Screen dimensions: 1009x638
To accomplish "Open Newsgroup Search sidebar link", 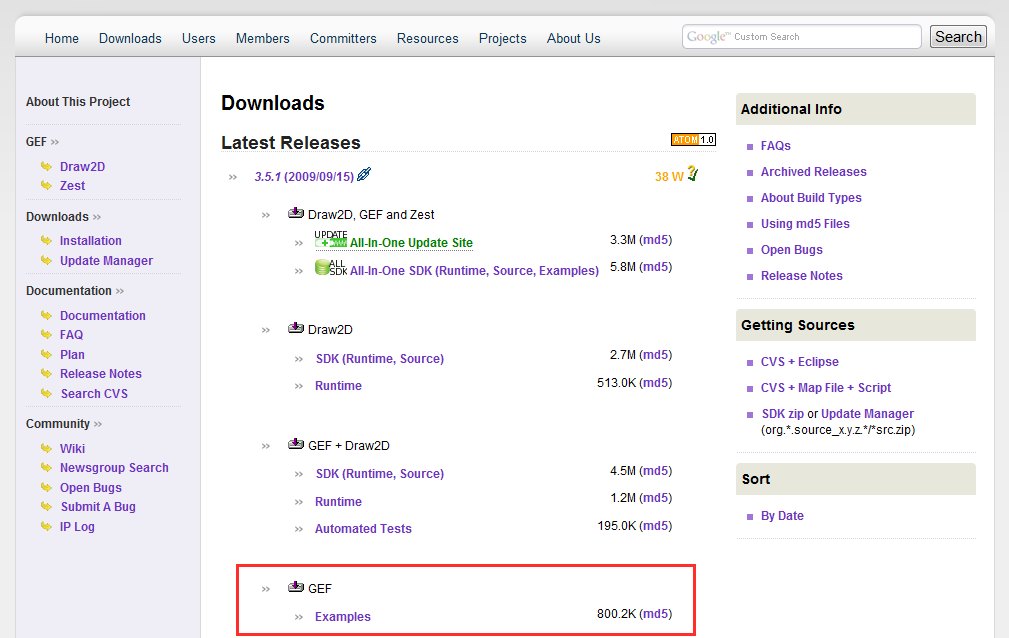I will pos(114,468).
